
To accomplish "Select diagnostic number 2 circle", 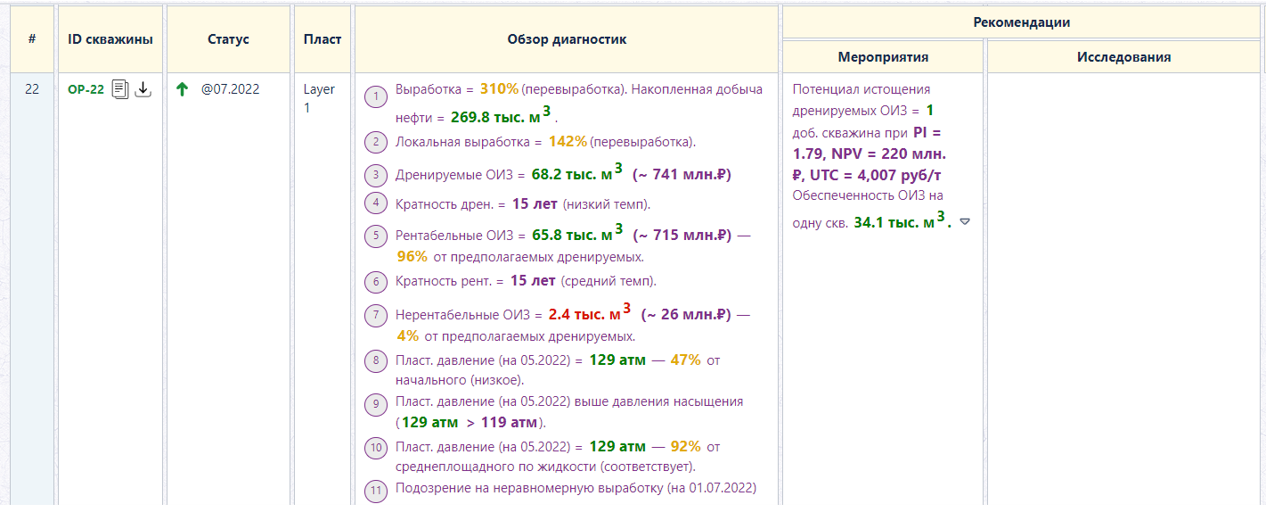I will point(376,141).
